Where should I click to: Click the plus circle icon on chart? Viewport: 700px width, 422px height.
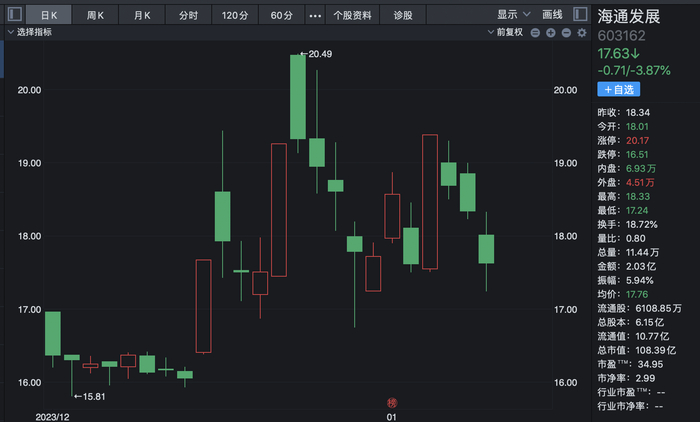tap(550, 33)
